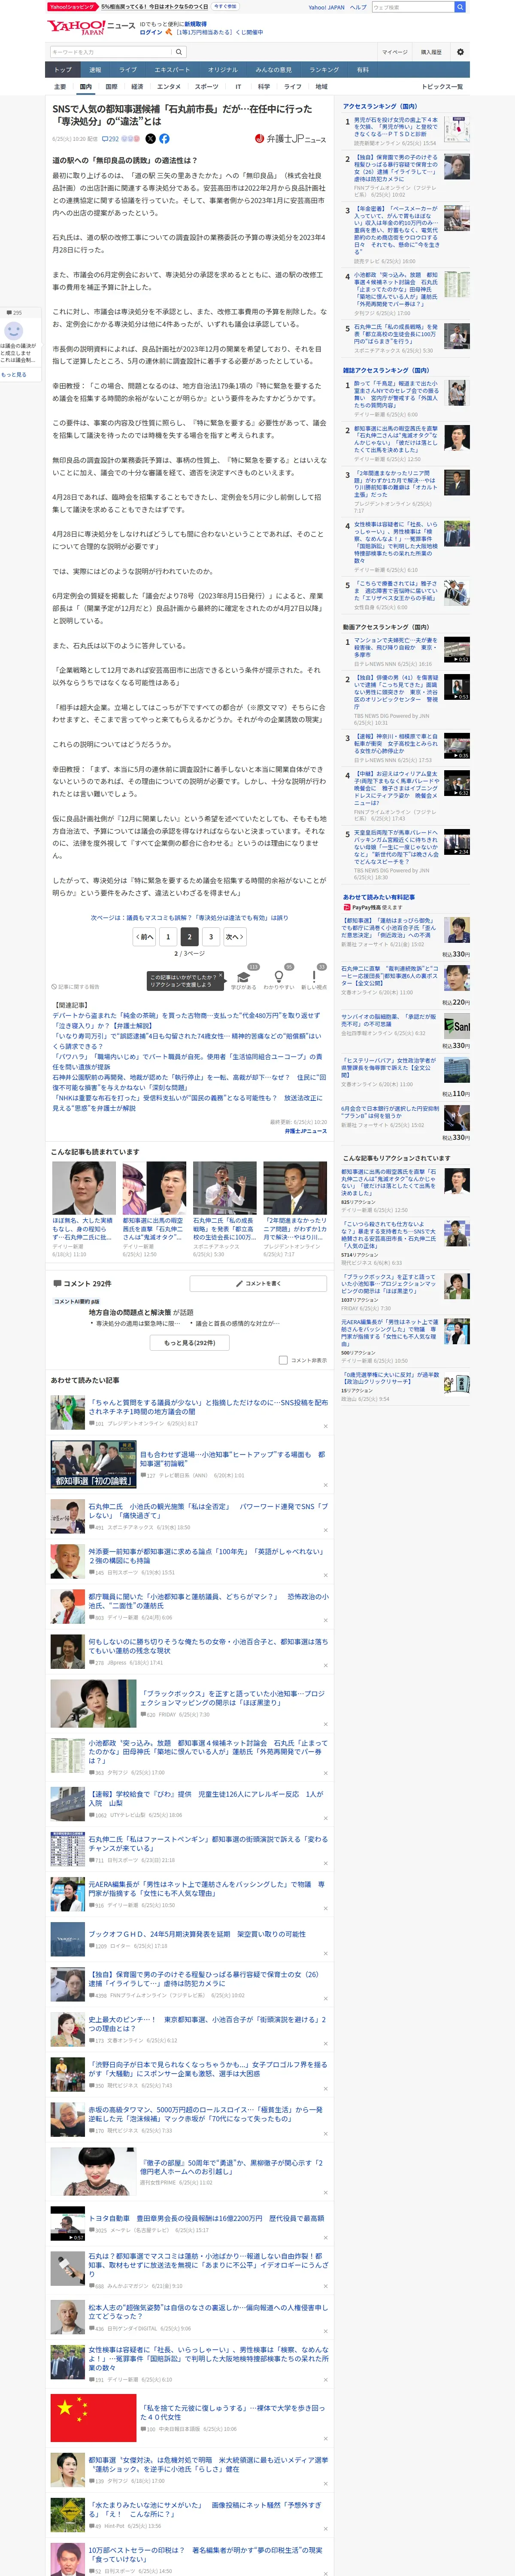Click the わかりやすい lightbulb reaction icon
This screenshot has width=515, height=2576.
coord(279,977)
